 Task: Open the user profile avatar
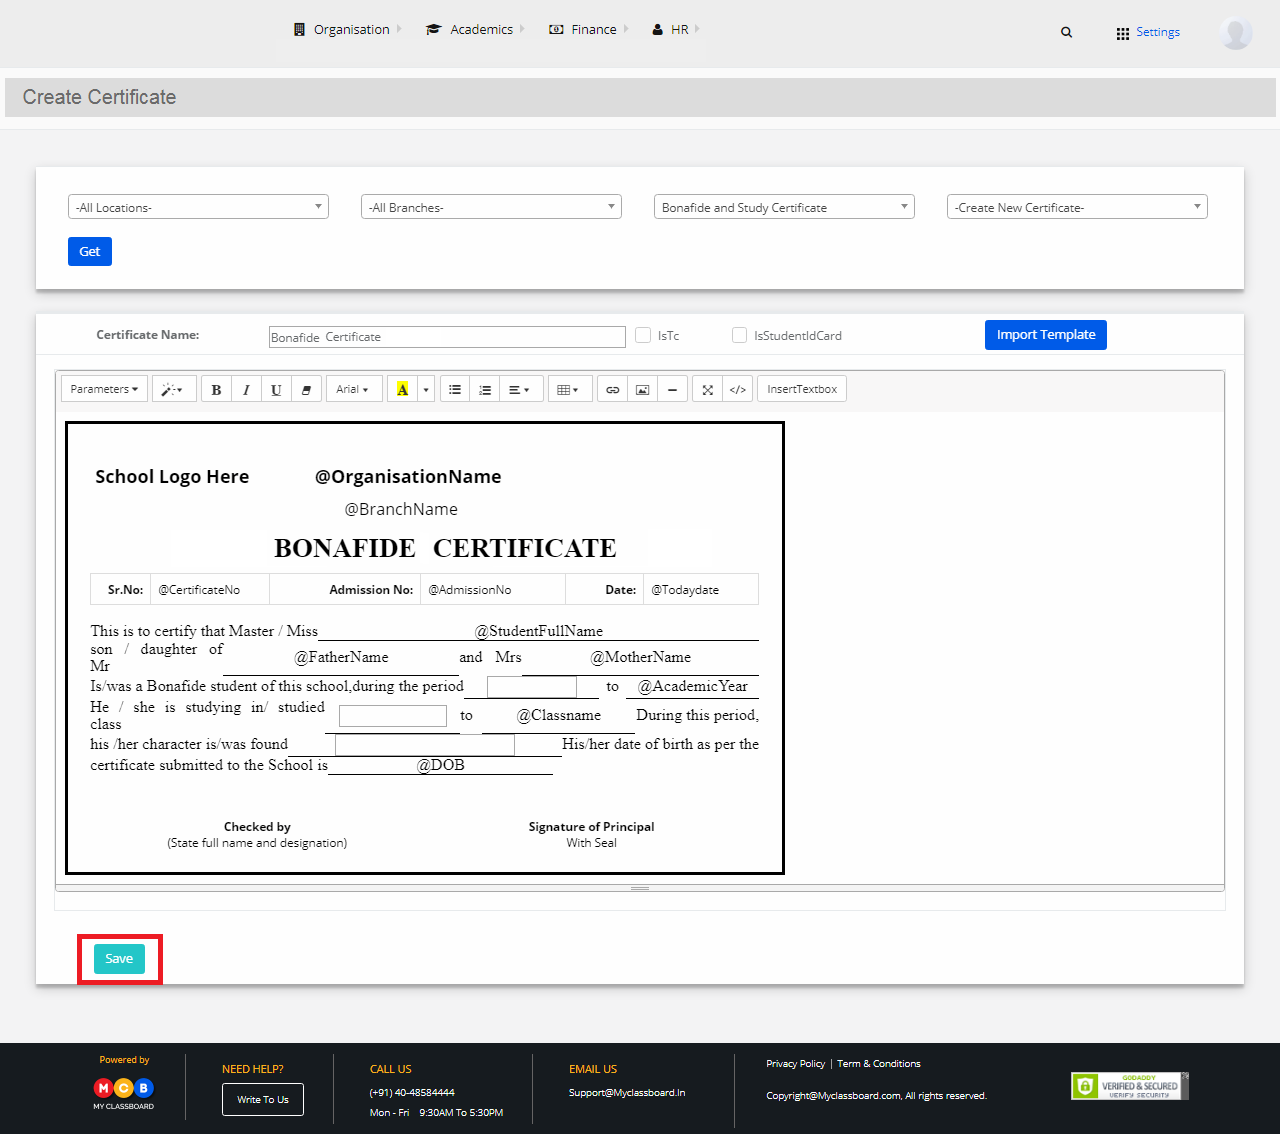[x=1236, y=33]
